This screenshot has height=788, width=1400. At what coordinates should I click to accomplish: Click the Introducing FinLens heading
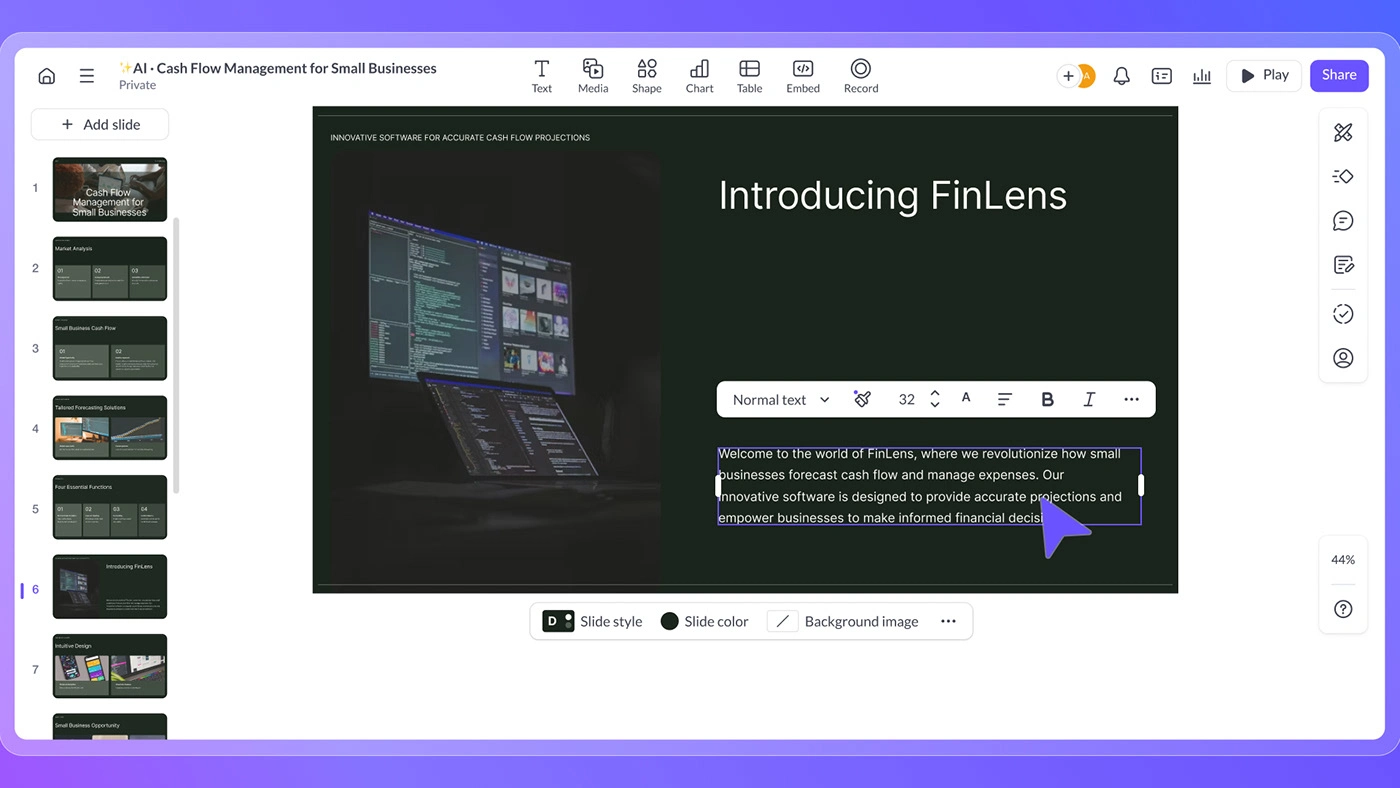892,195
